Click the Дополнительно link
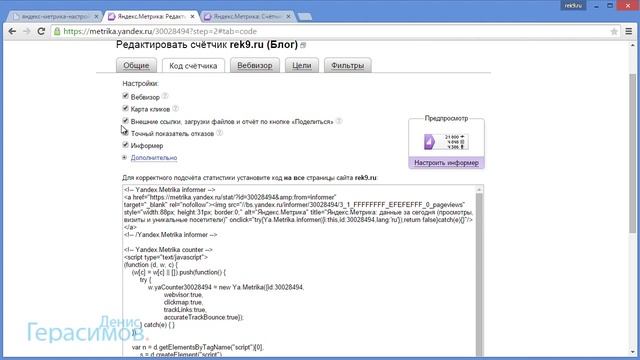Image resolution: width=640 pixels, height=360 pixels. [154, 158]
